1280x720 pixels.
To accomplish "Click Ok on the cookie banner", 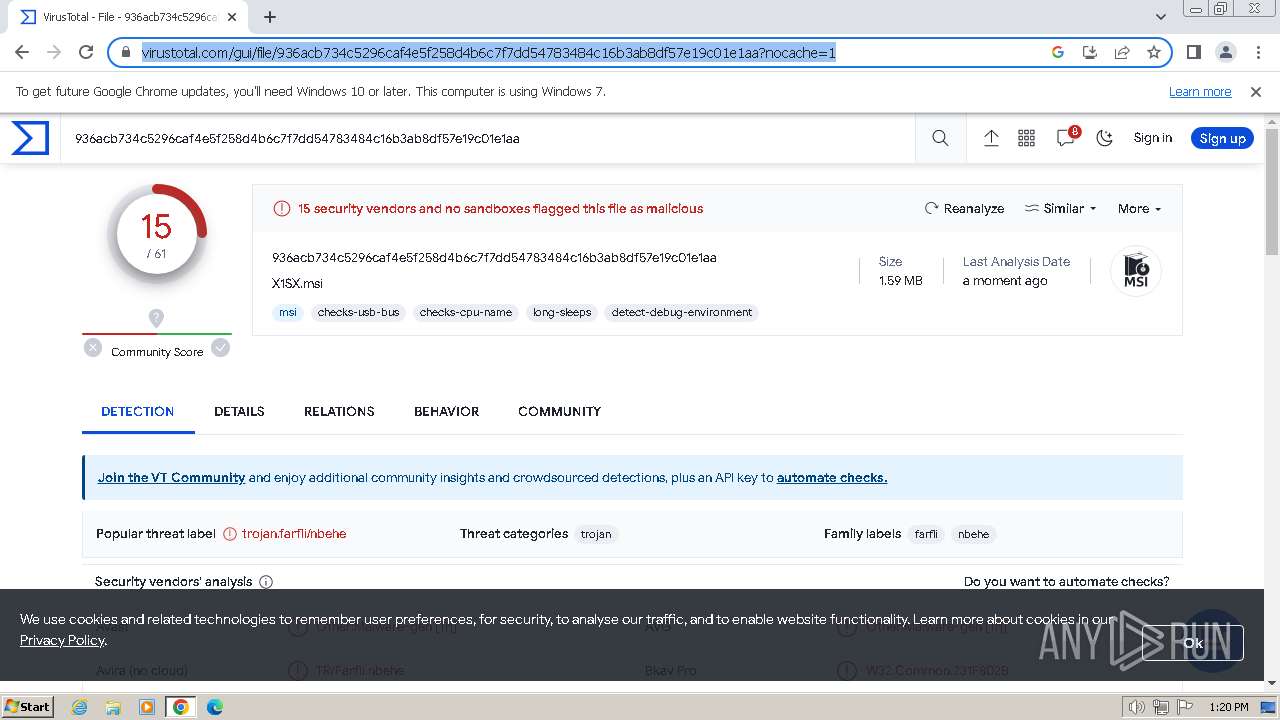I will point(1192,643).
